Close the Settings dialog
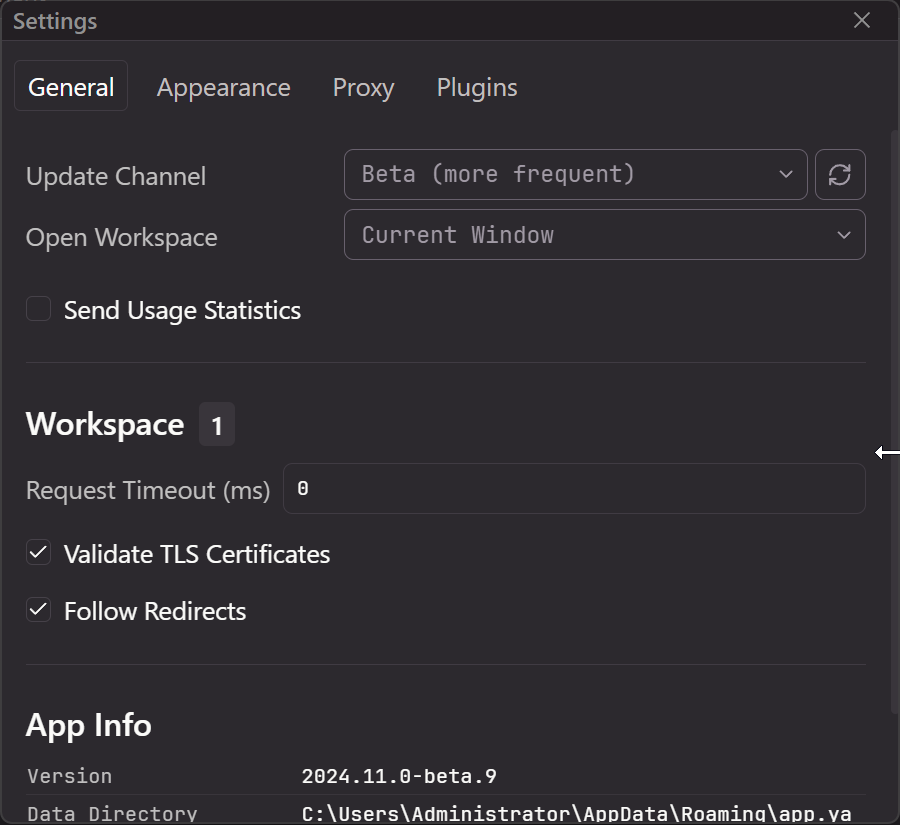This screenshot has width=900, height=825. 862,21
